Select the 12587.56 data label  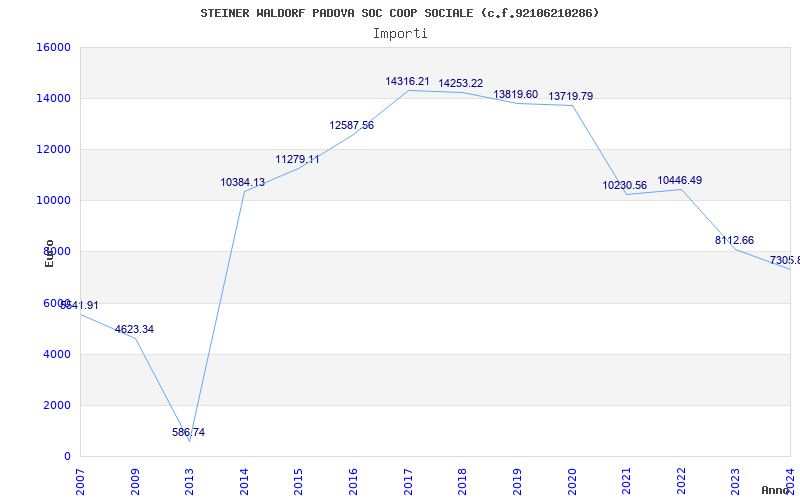pyautogui.click(x=352, y=125)
